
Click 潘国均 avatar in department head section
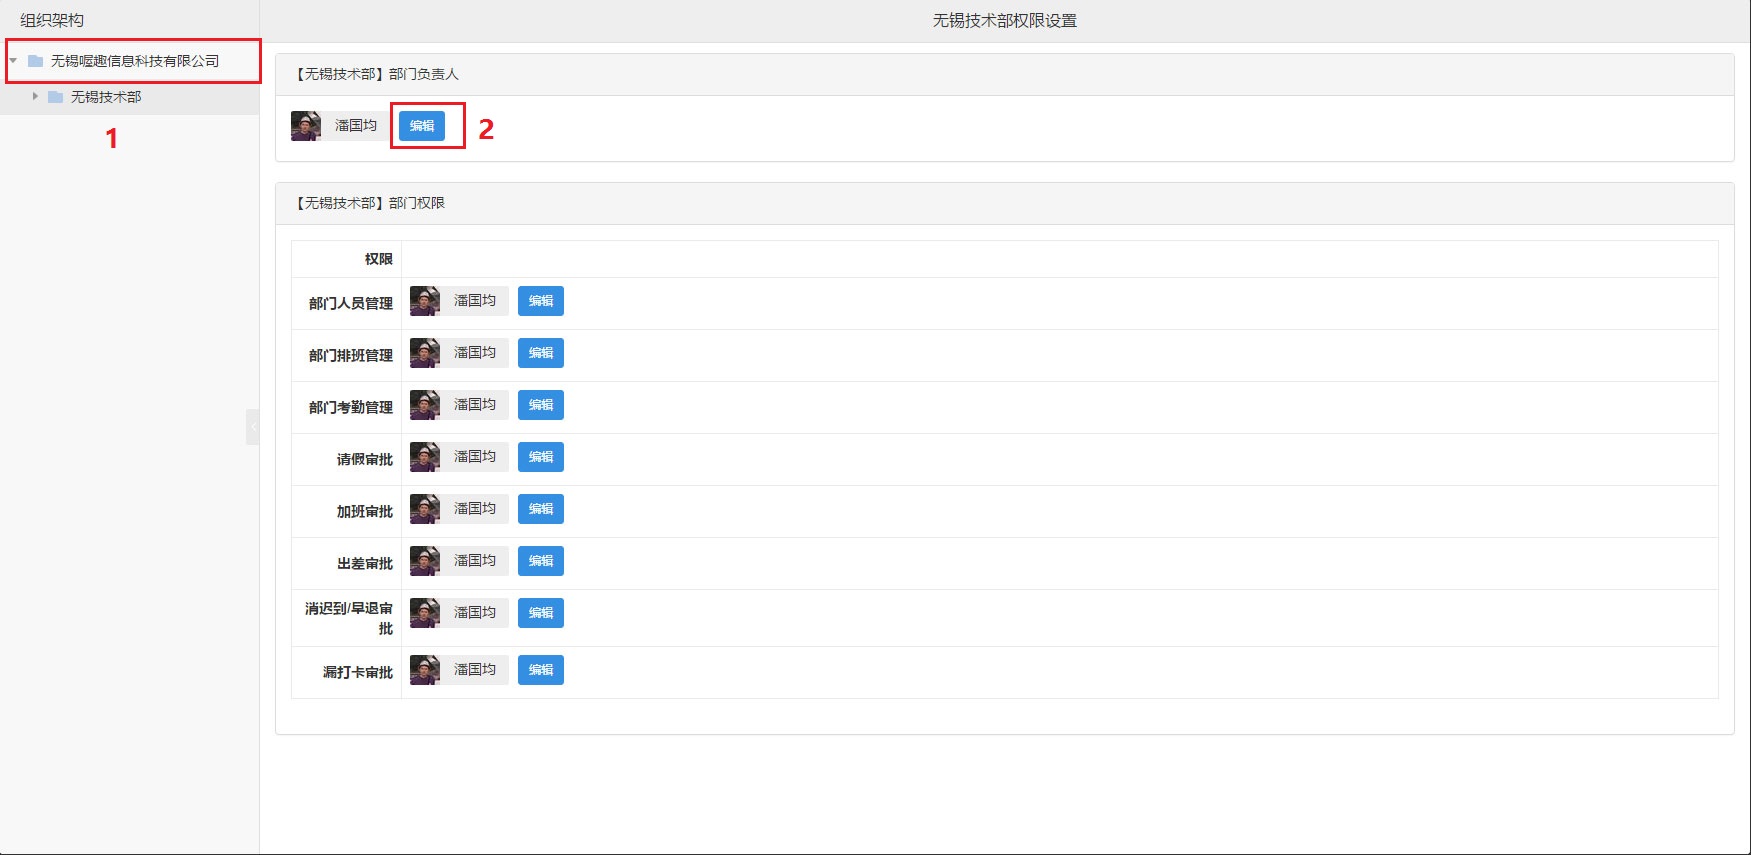pyautogui.click(x=306, y=126)
